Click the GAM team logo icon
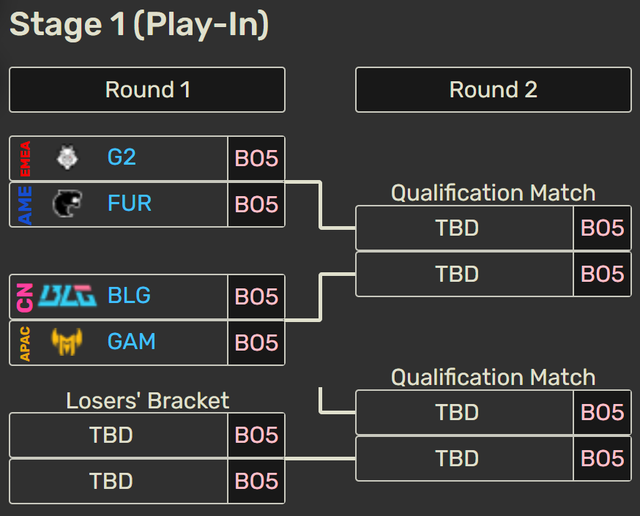 (x=68, y=342)
